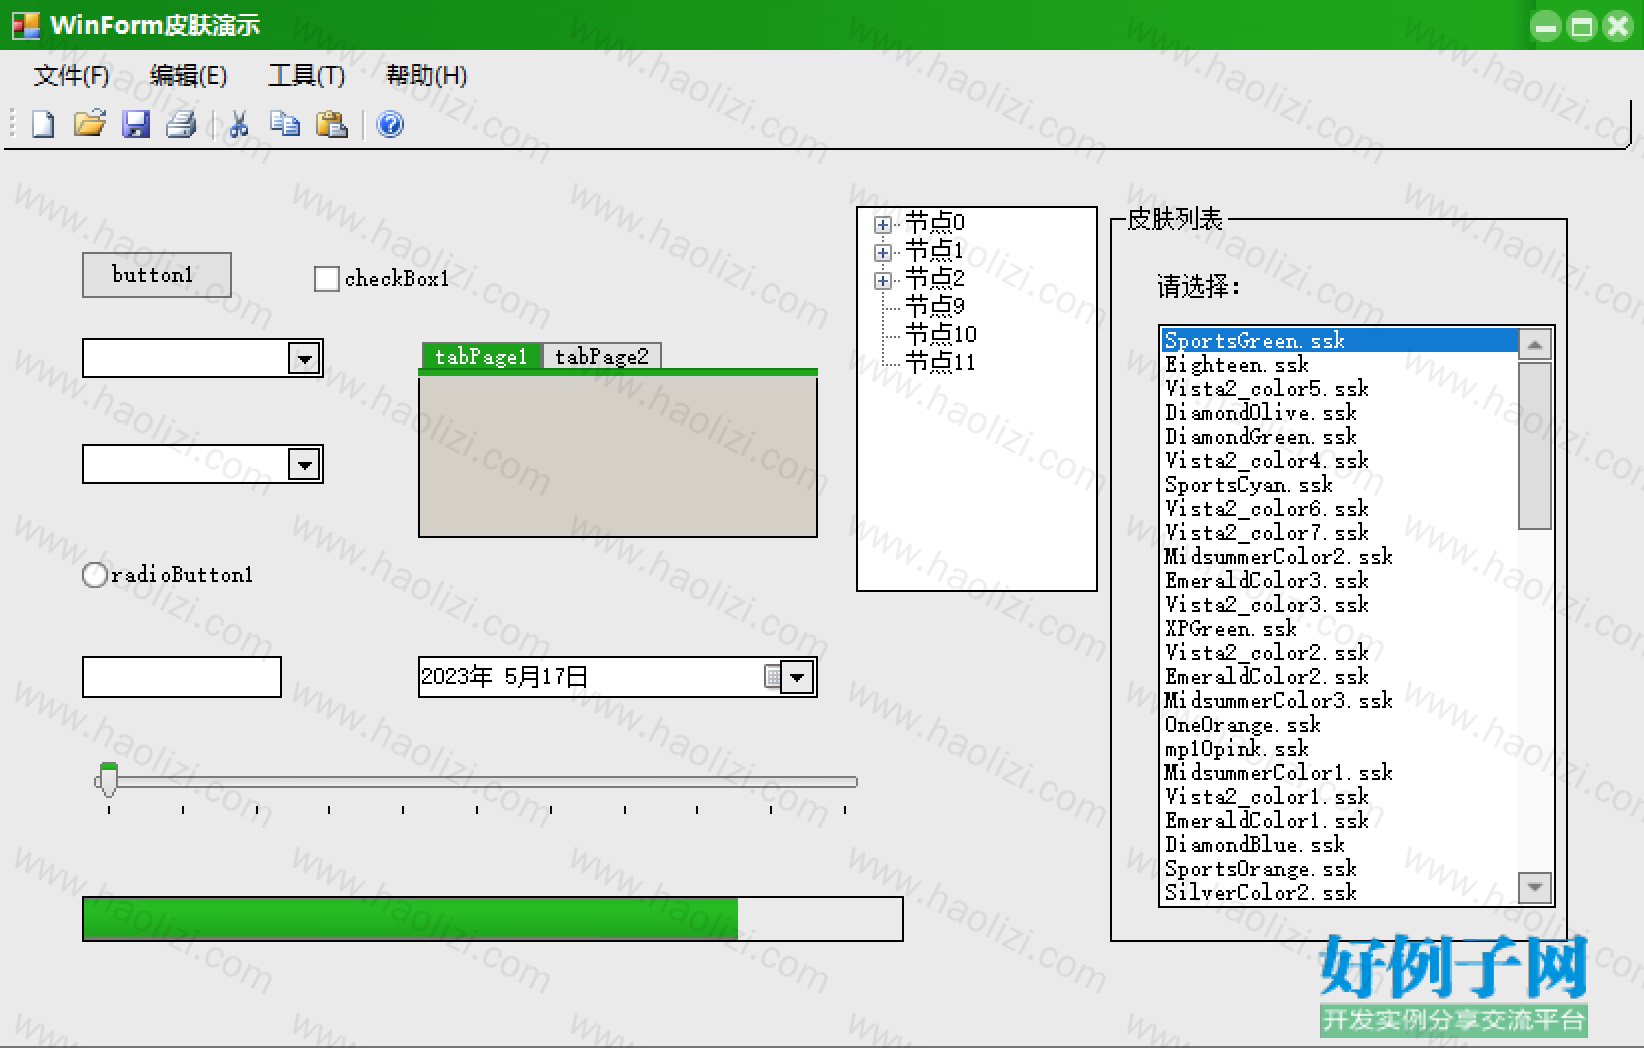This screenshot has height=1048, width=1644.
Task: Select DiamondGreen.ssk skin
Action: (x=1340, y=437)
